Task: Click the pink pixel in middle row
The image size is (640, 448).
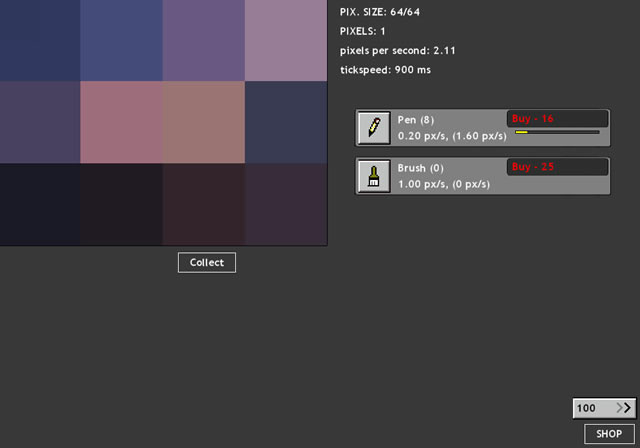Action: click(x=121, y=122)
